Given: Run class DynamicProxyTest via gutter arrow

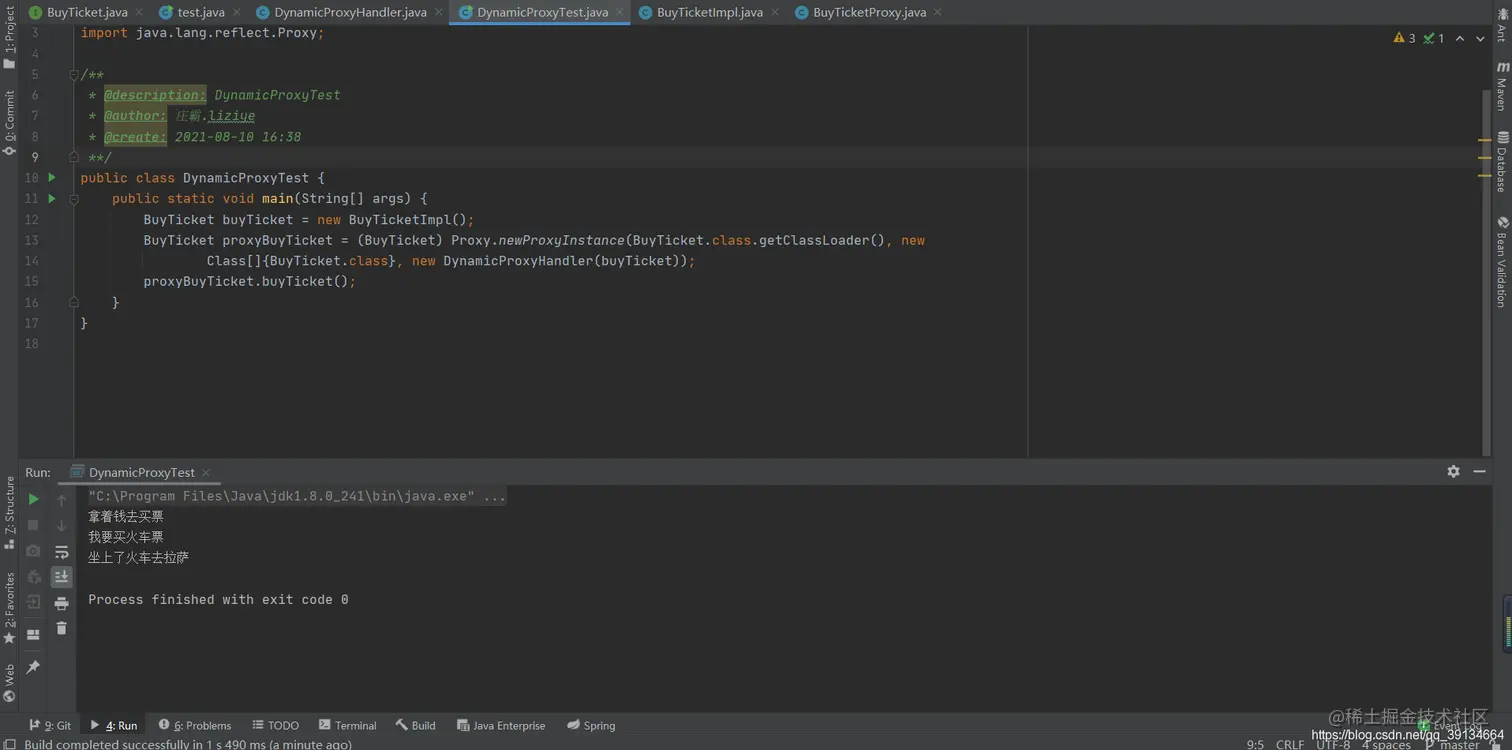Looking at the screenshot, I should (x=52, y=178).
